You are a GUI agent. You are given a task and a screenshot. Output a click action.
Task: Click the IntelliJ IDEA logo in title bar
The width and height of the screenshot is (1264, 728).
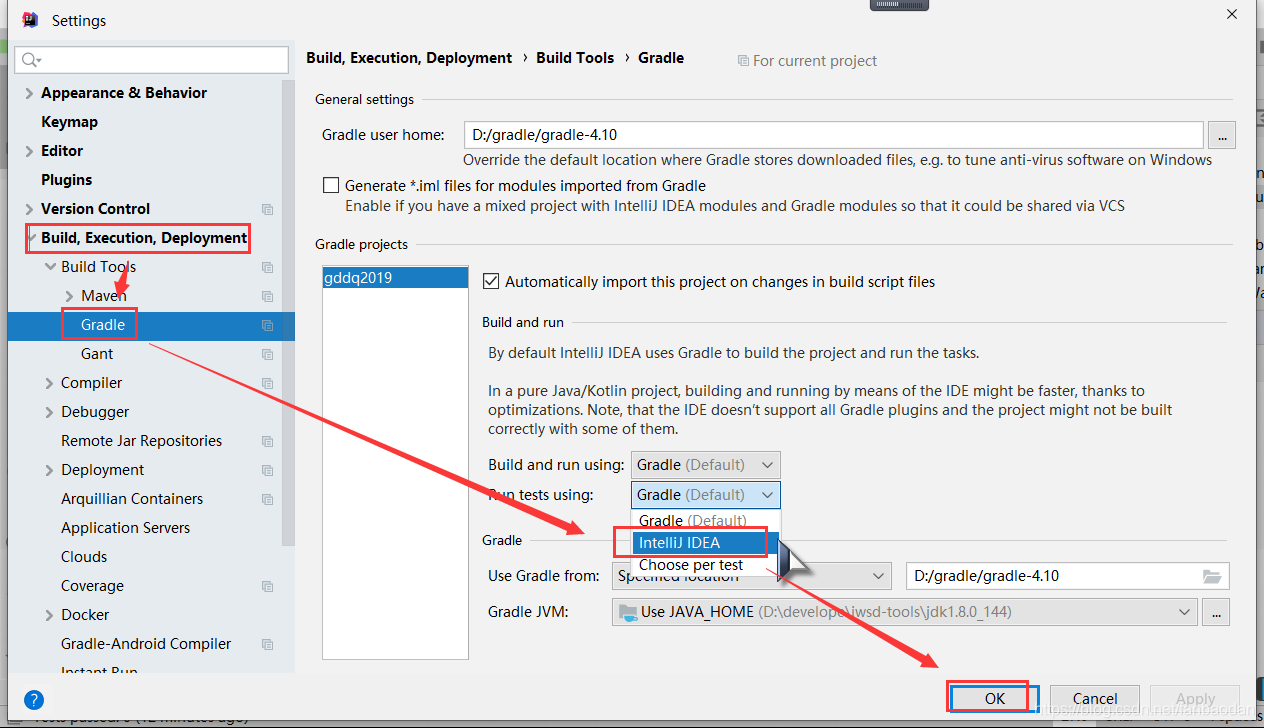click(x=30, y=19)
